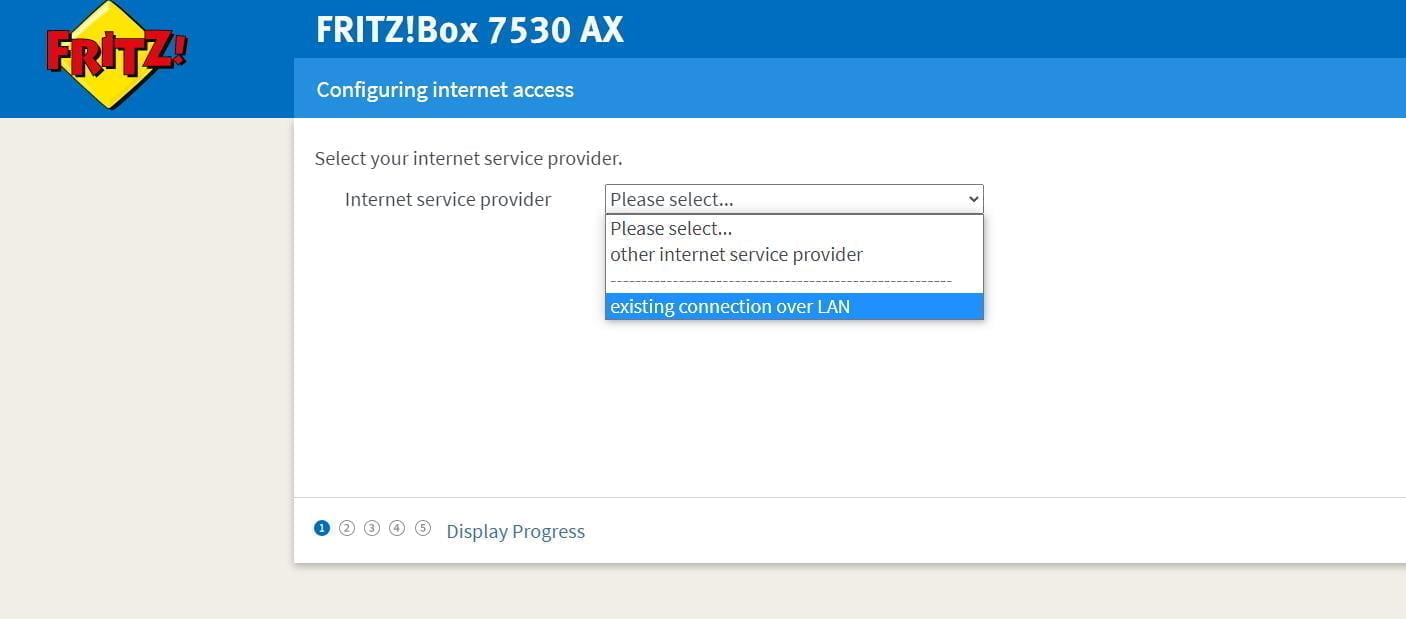Viewport: 1406px width, 619px height.
Task: Collapse the provider list using dropdown arrow
Action: 973,199
